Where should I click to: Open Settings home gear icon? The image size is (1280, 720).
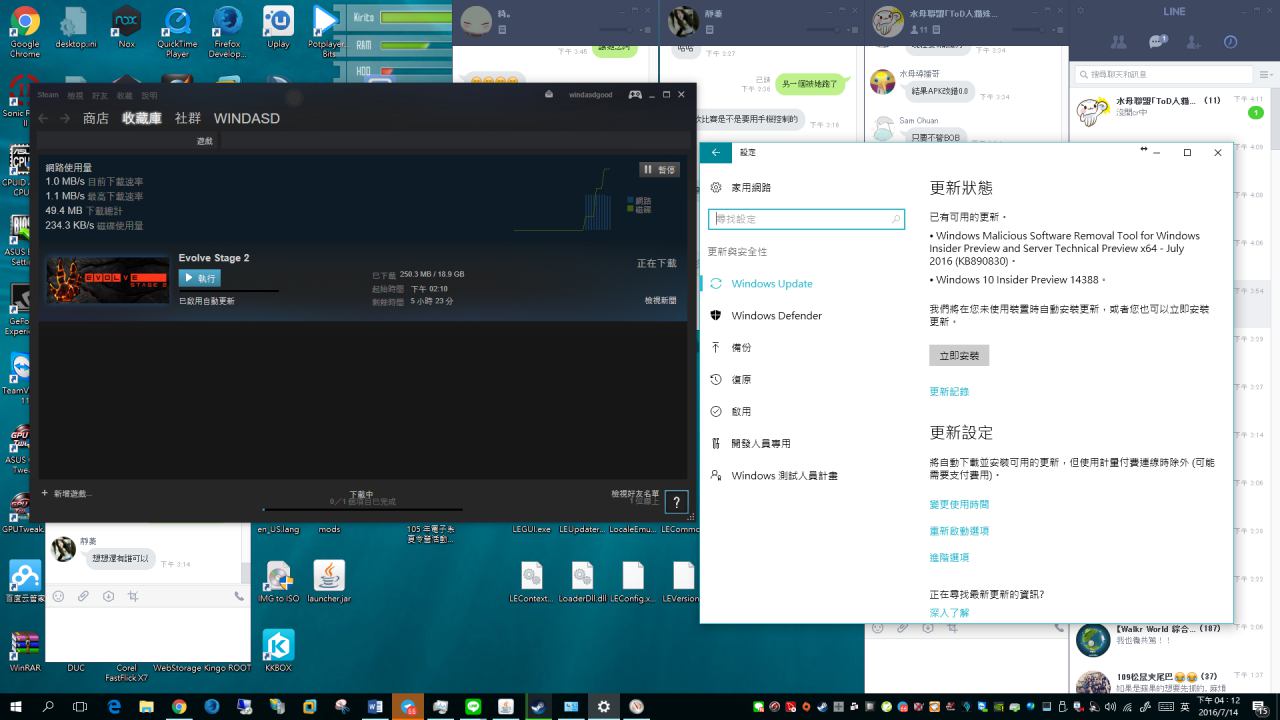[716, 188]
